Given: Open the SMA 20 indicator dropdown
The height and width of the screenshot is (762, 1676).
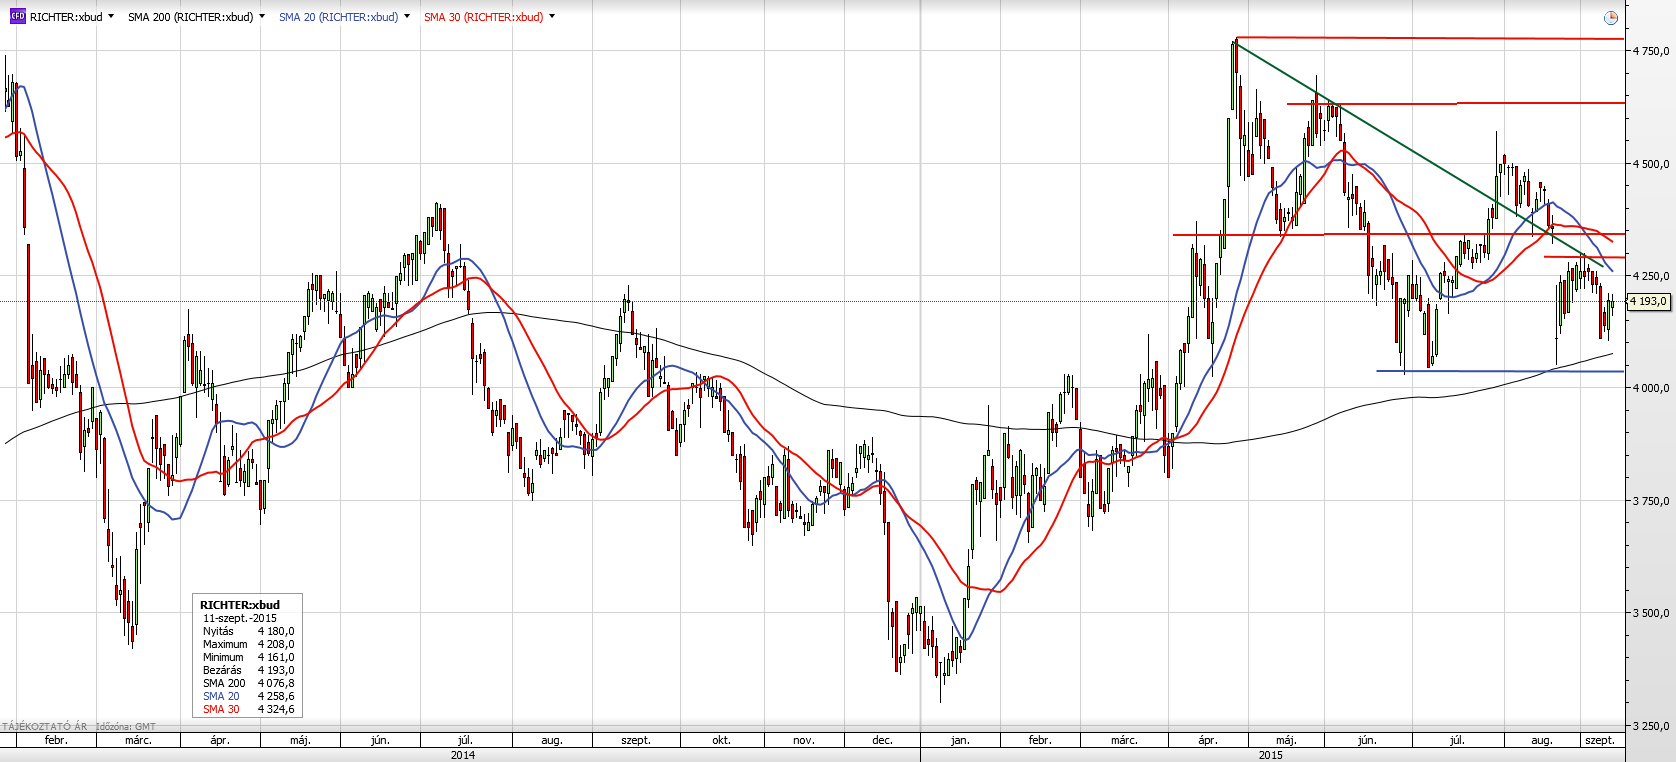Looking at the screenshot, I should click(x=407, y=17).
